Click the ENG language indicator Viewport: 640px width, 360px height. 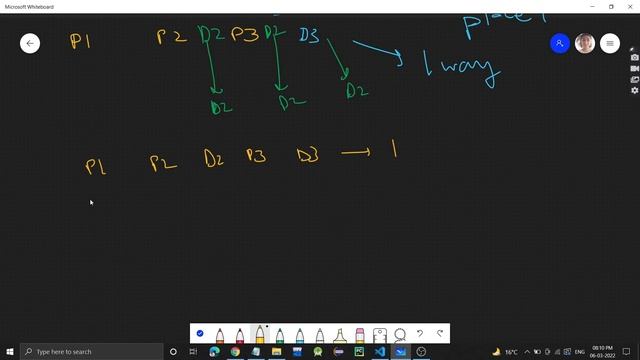coord(580,351)
